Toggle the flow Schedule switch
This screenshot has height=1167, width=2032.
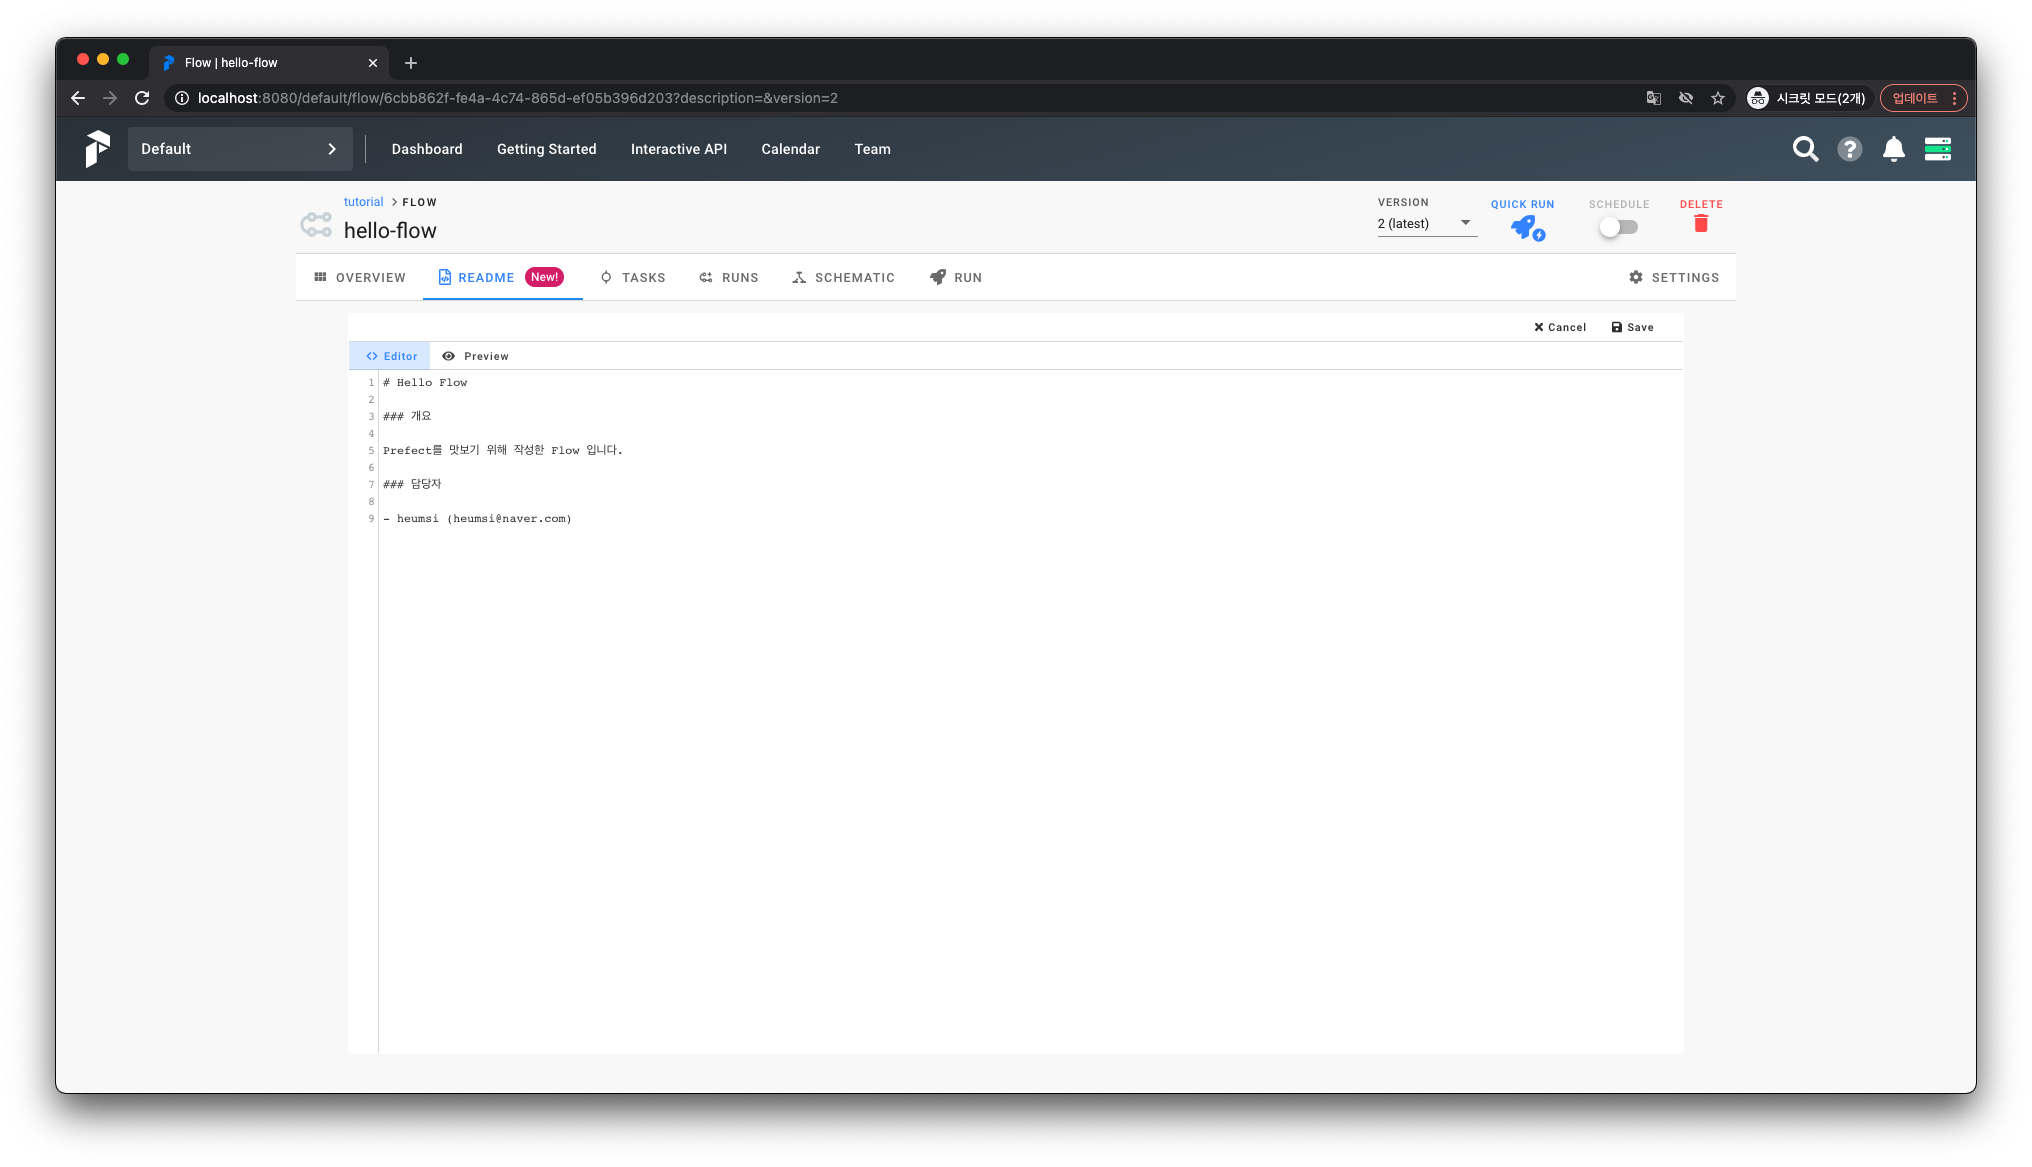pyautogui.click(x=1618, y=227)
